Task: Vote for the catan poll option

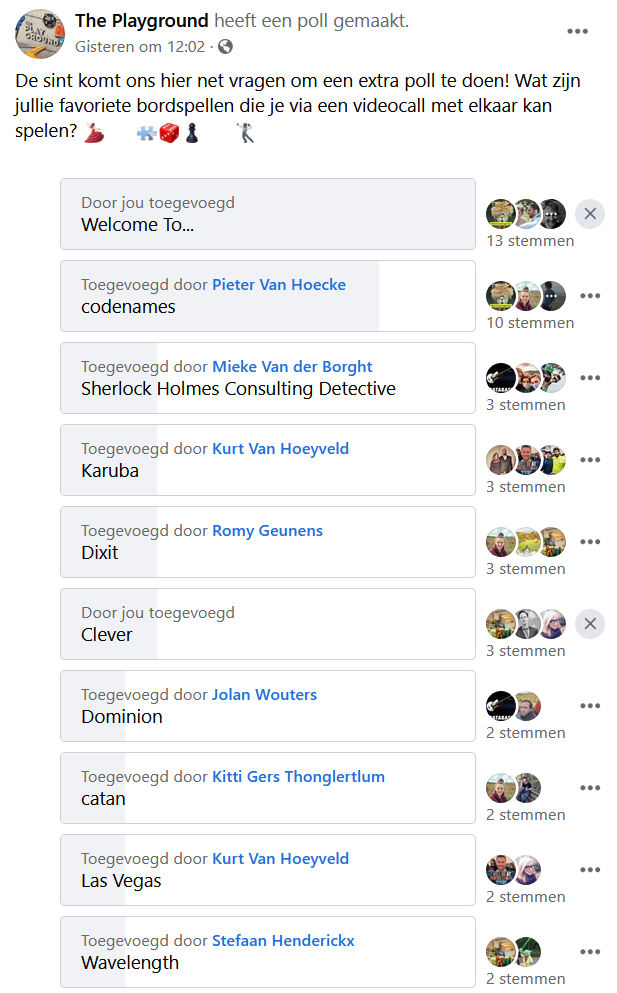Action: click(x=268, y=788)
